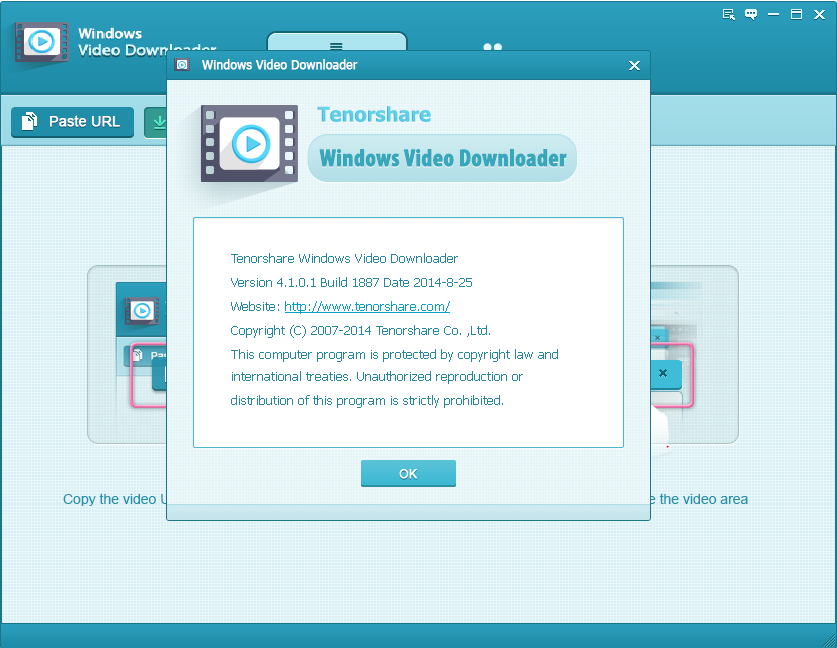Click the main app film-strip logo
Screen dimensions: 837x648
(x=42, y=42)
